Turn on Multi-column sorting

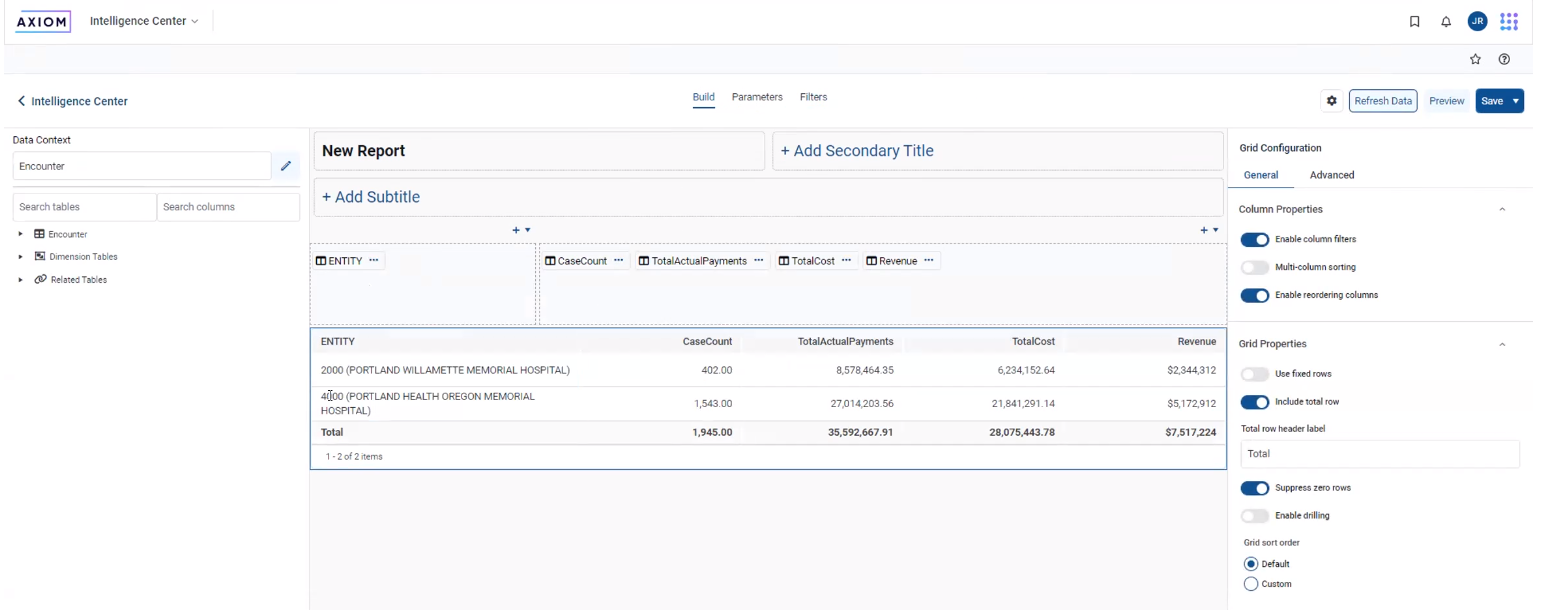1254,268
